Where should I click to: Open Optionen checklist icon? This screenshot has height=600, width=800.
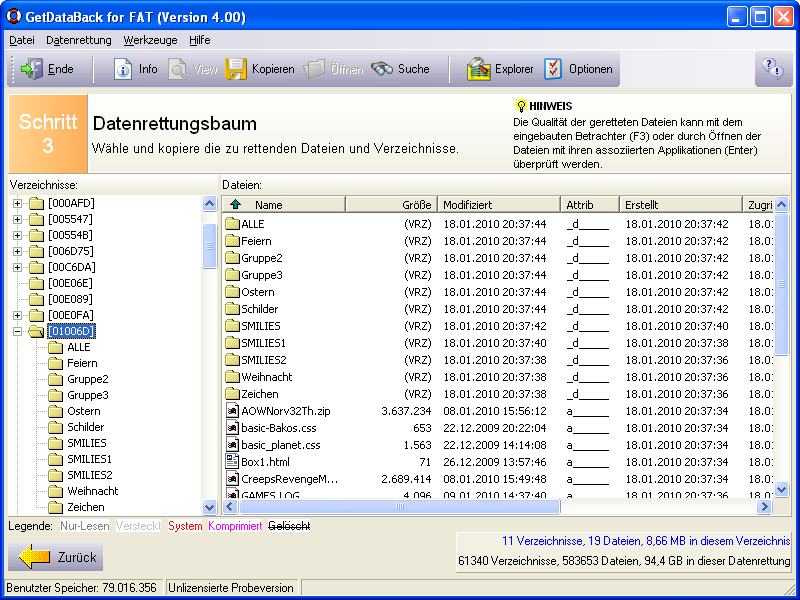click(553, 69)
